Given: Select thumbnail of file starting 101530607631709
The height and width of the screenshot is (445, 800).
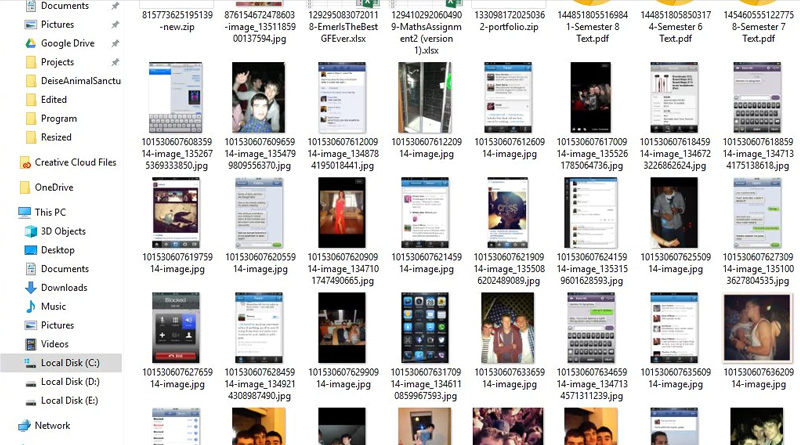Looking at the screenshot, I should tap(425, 328).
